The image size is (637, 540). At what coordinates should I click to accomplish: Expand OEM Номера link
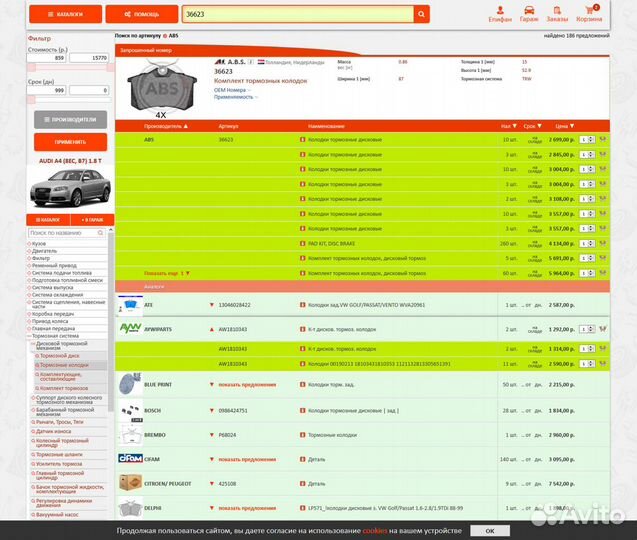point(232,90)
